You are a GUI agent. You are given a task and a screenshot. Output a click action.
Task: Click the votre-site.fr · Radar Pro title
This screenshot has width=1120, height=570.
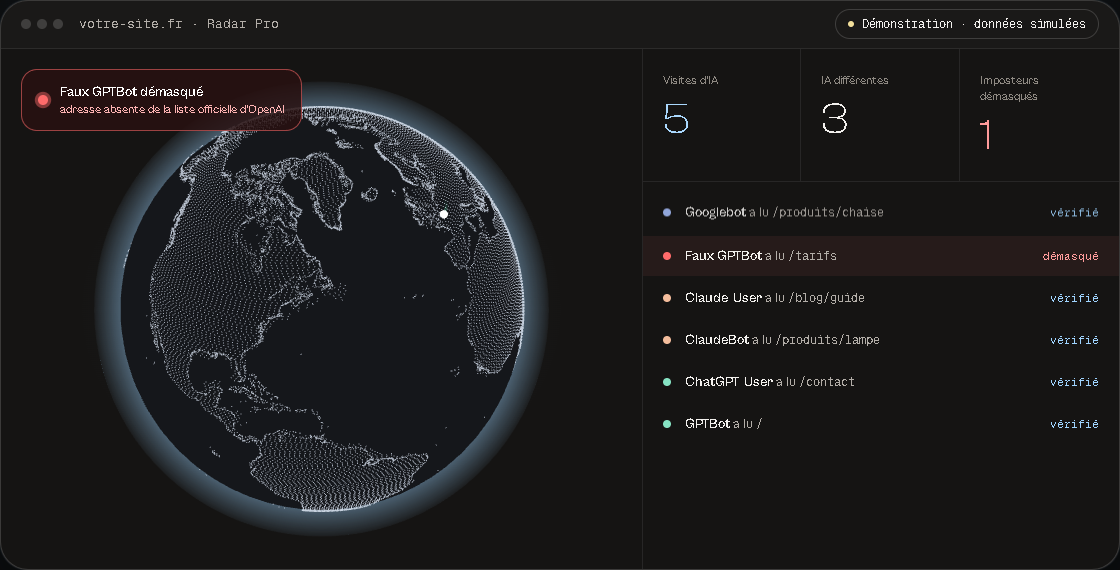pos(179,24)
